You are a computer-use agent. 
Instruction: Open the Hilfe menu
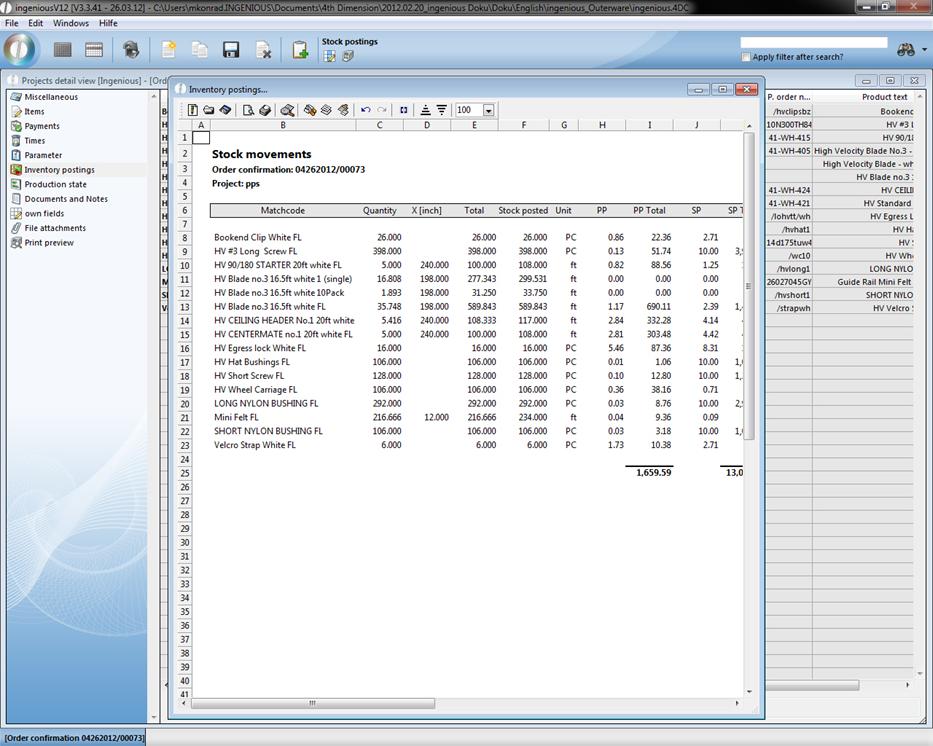(x=108, y=23)
